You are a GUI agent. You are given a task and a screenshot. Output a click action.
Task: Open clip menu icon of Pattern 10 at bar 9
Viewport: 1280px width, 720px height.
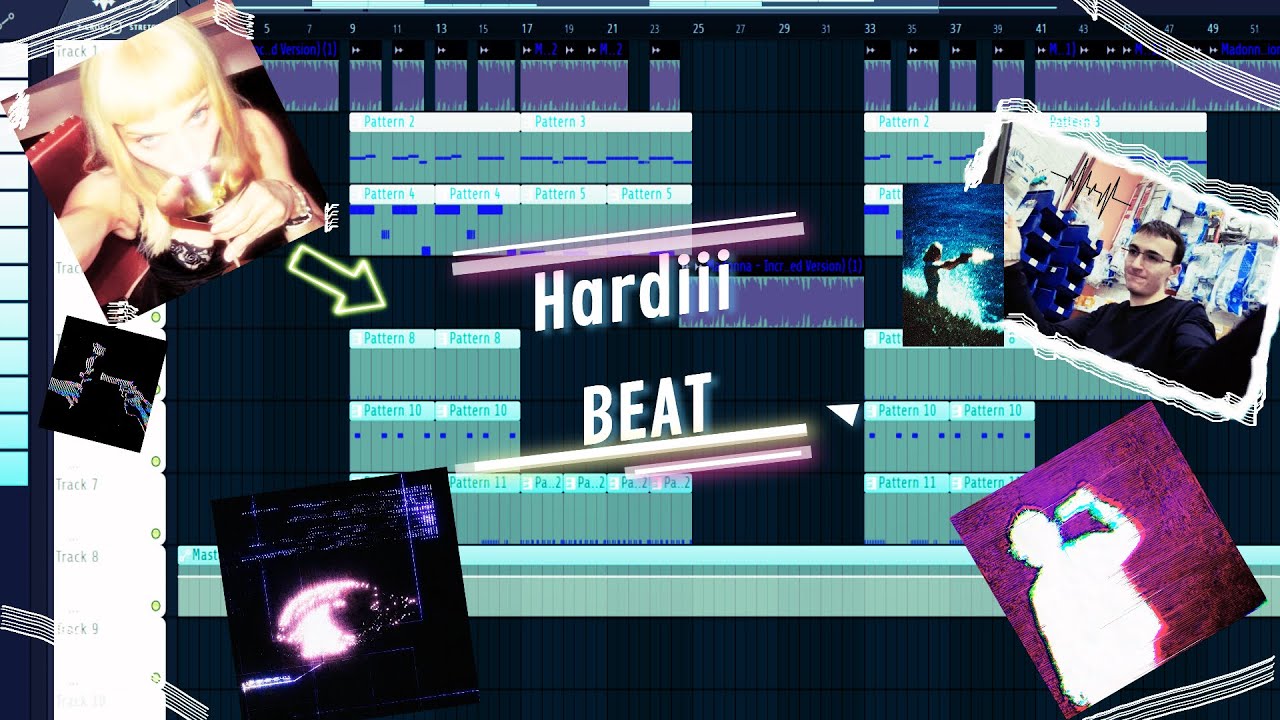pyautogui.click(x=356, y=410)
